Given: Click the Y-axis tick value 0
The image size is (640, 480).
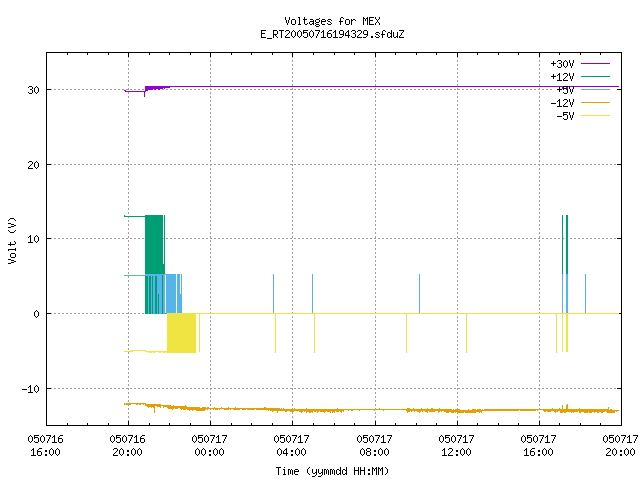Looking at the screenshot, I should pos(36,314).
